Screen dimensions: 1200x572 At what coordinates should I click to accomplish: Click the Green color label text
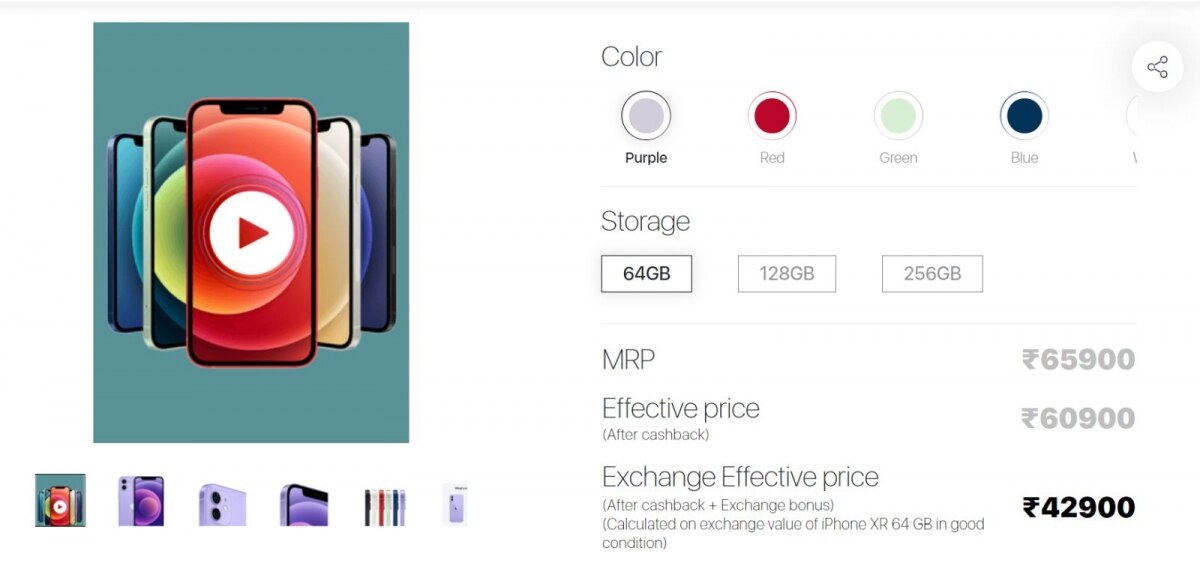[x=898, y=158]
